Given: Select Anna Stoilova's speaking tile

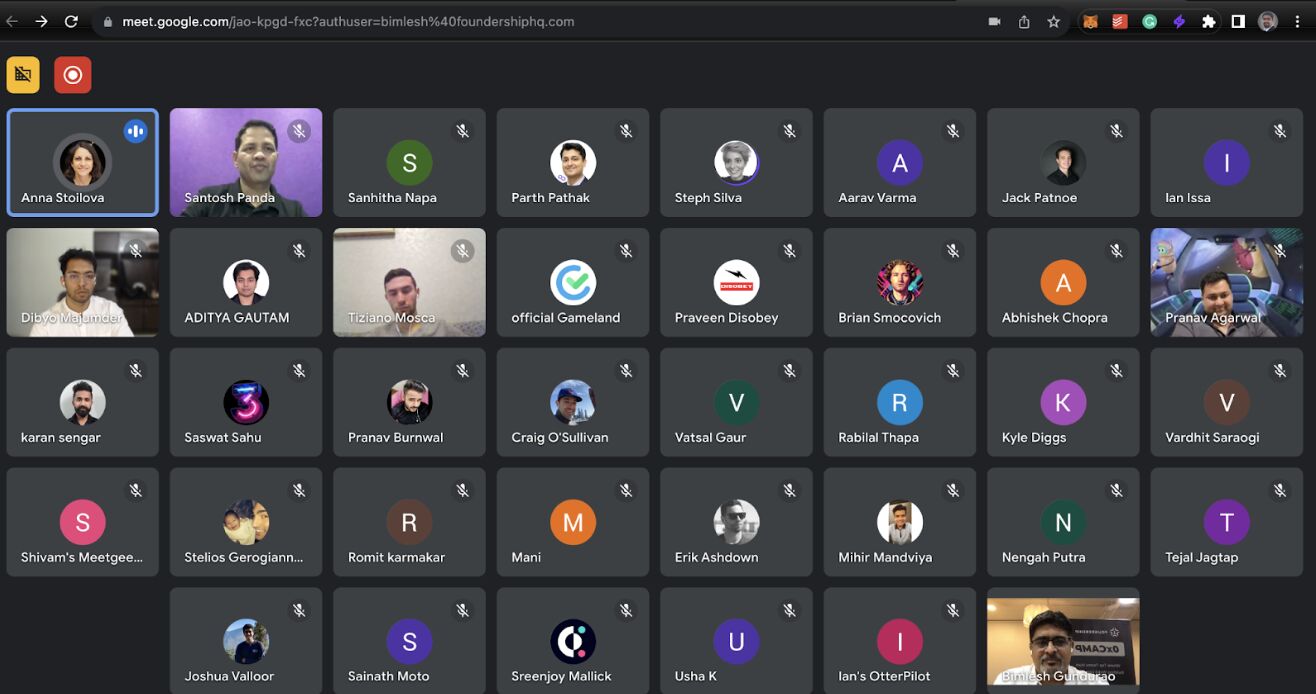Looking at the screenshot, I should 82,162.
